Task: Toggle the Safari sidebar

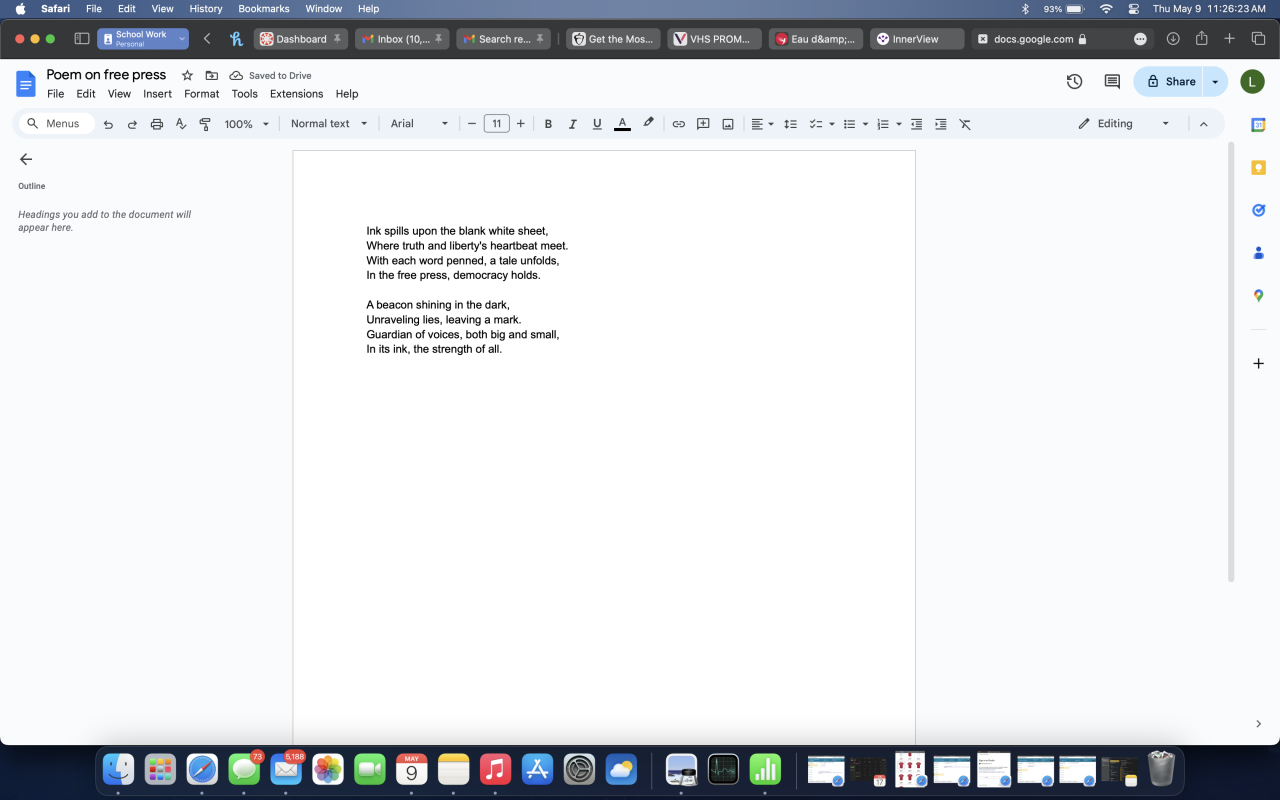Action: pos(82,39)
